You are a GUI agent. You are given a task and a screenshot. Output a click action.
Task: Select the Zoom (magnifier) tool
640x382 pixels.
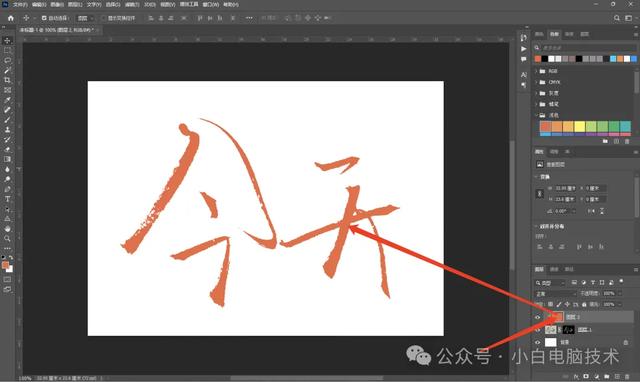pyautogui.click(x=7, y=239)
